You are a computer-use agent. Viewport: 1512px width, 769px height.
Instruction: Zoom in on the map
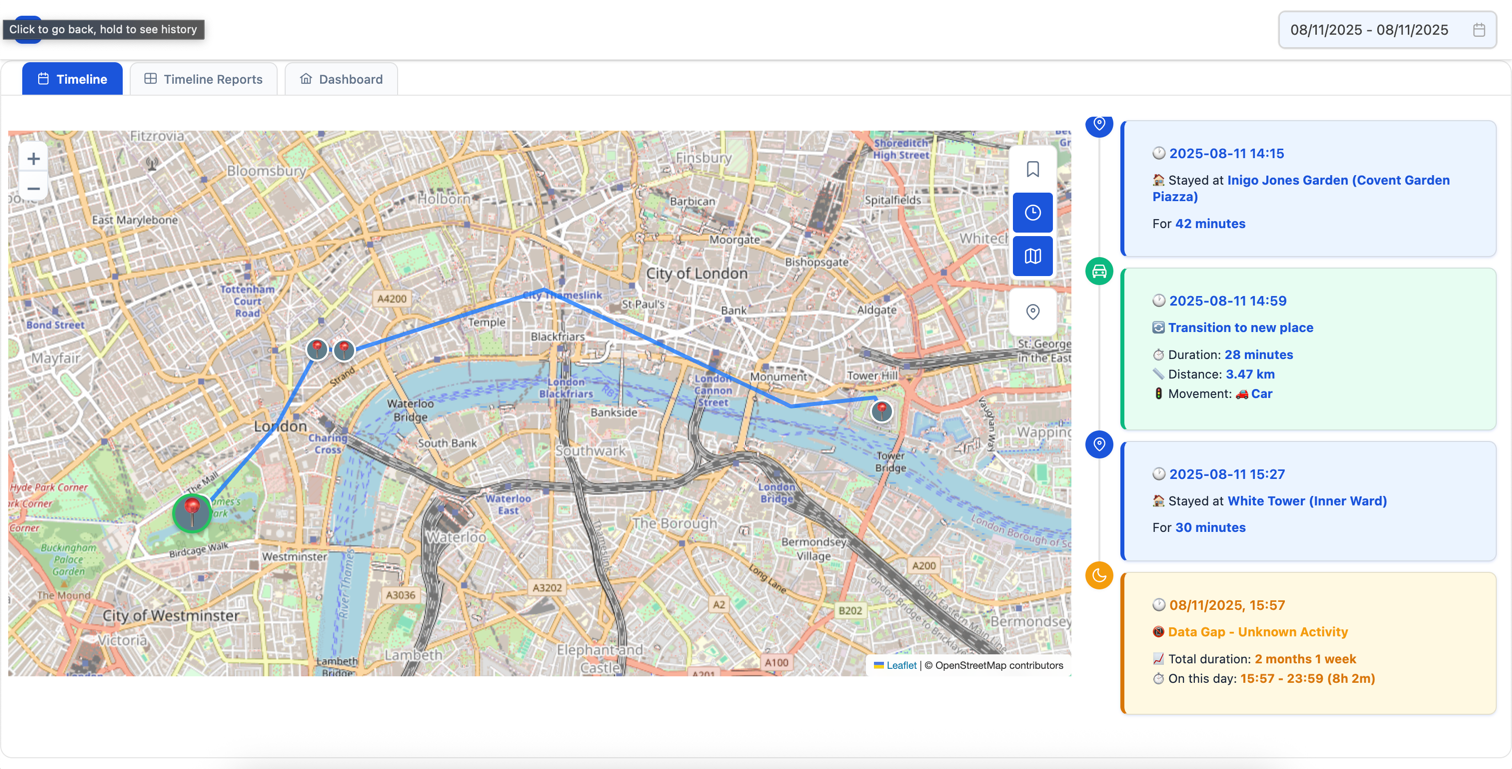click(x=33, y=159)
